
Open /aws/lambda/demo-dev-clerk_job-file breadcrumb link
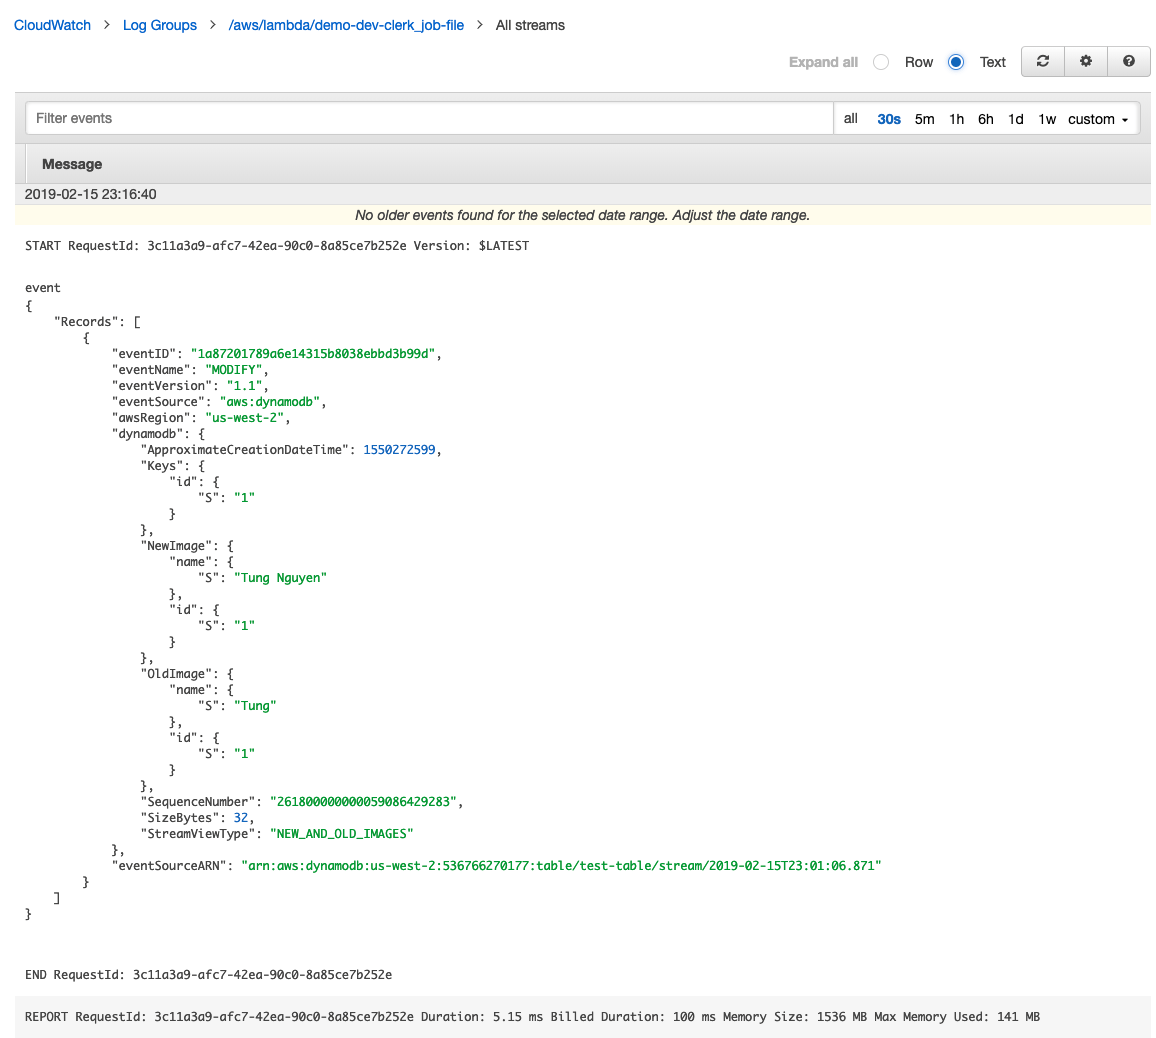347,25
